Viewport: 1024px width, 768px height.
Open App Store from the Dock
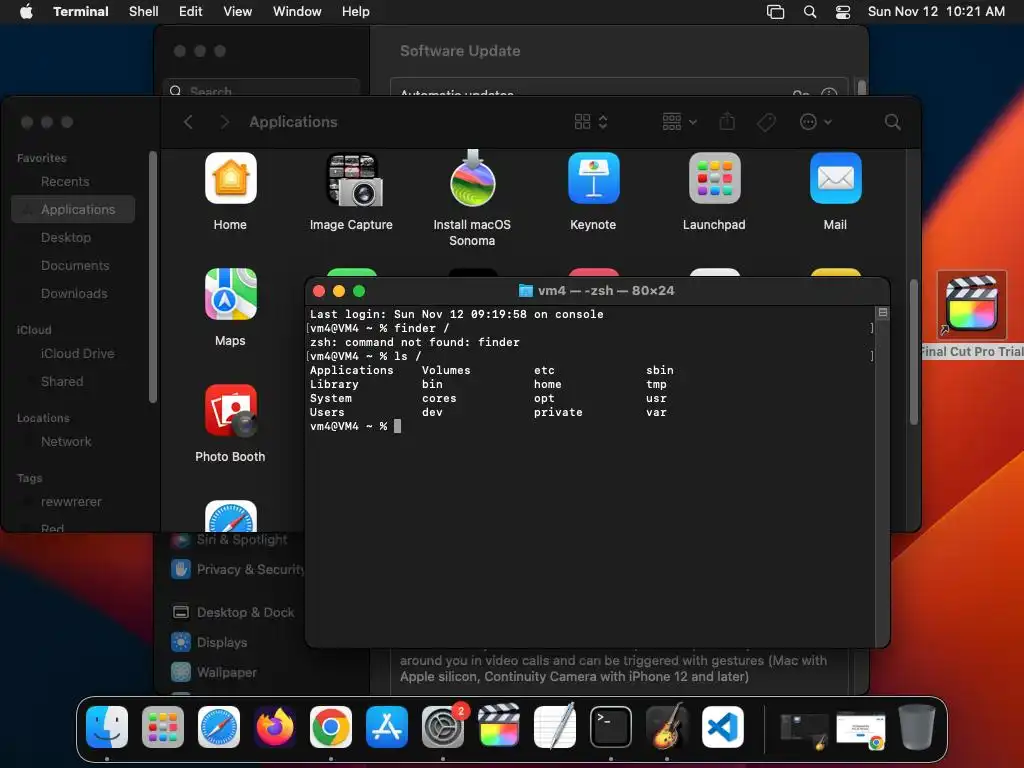[387, 727]
